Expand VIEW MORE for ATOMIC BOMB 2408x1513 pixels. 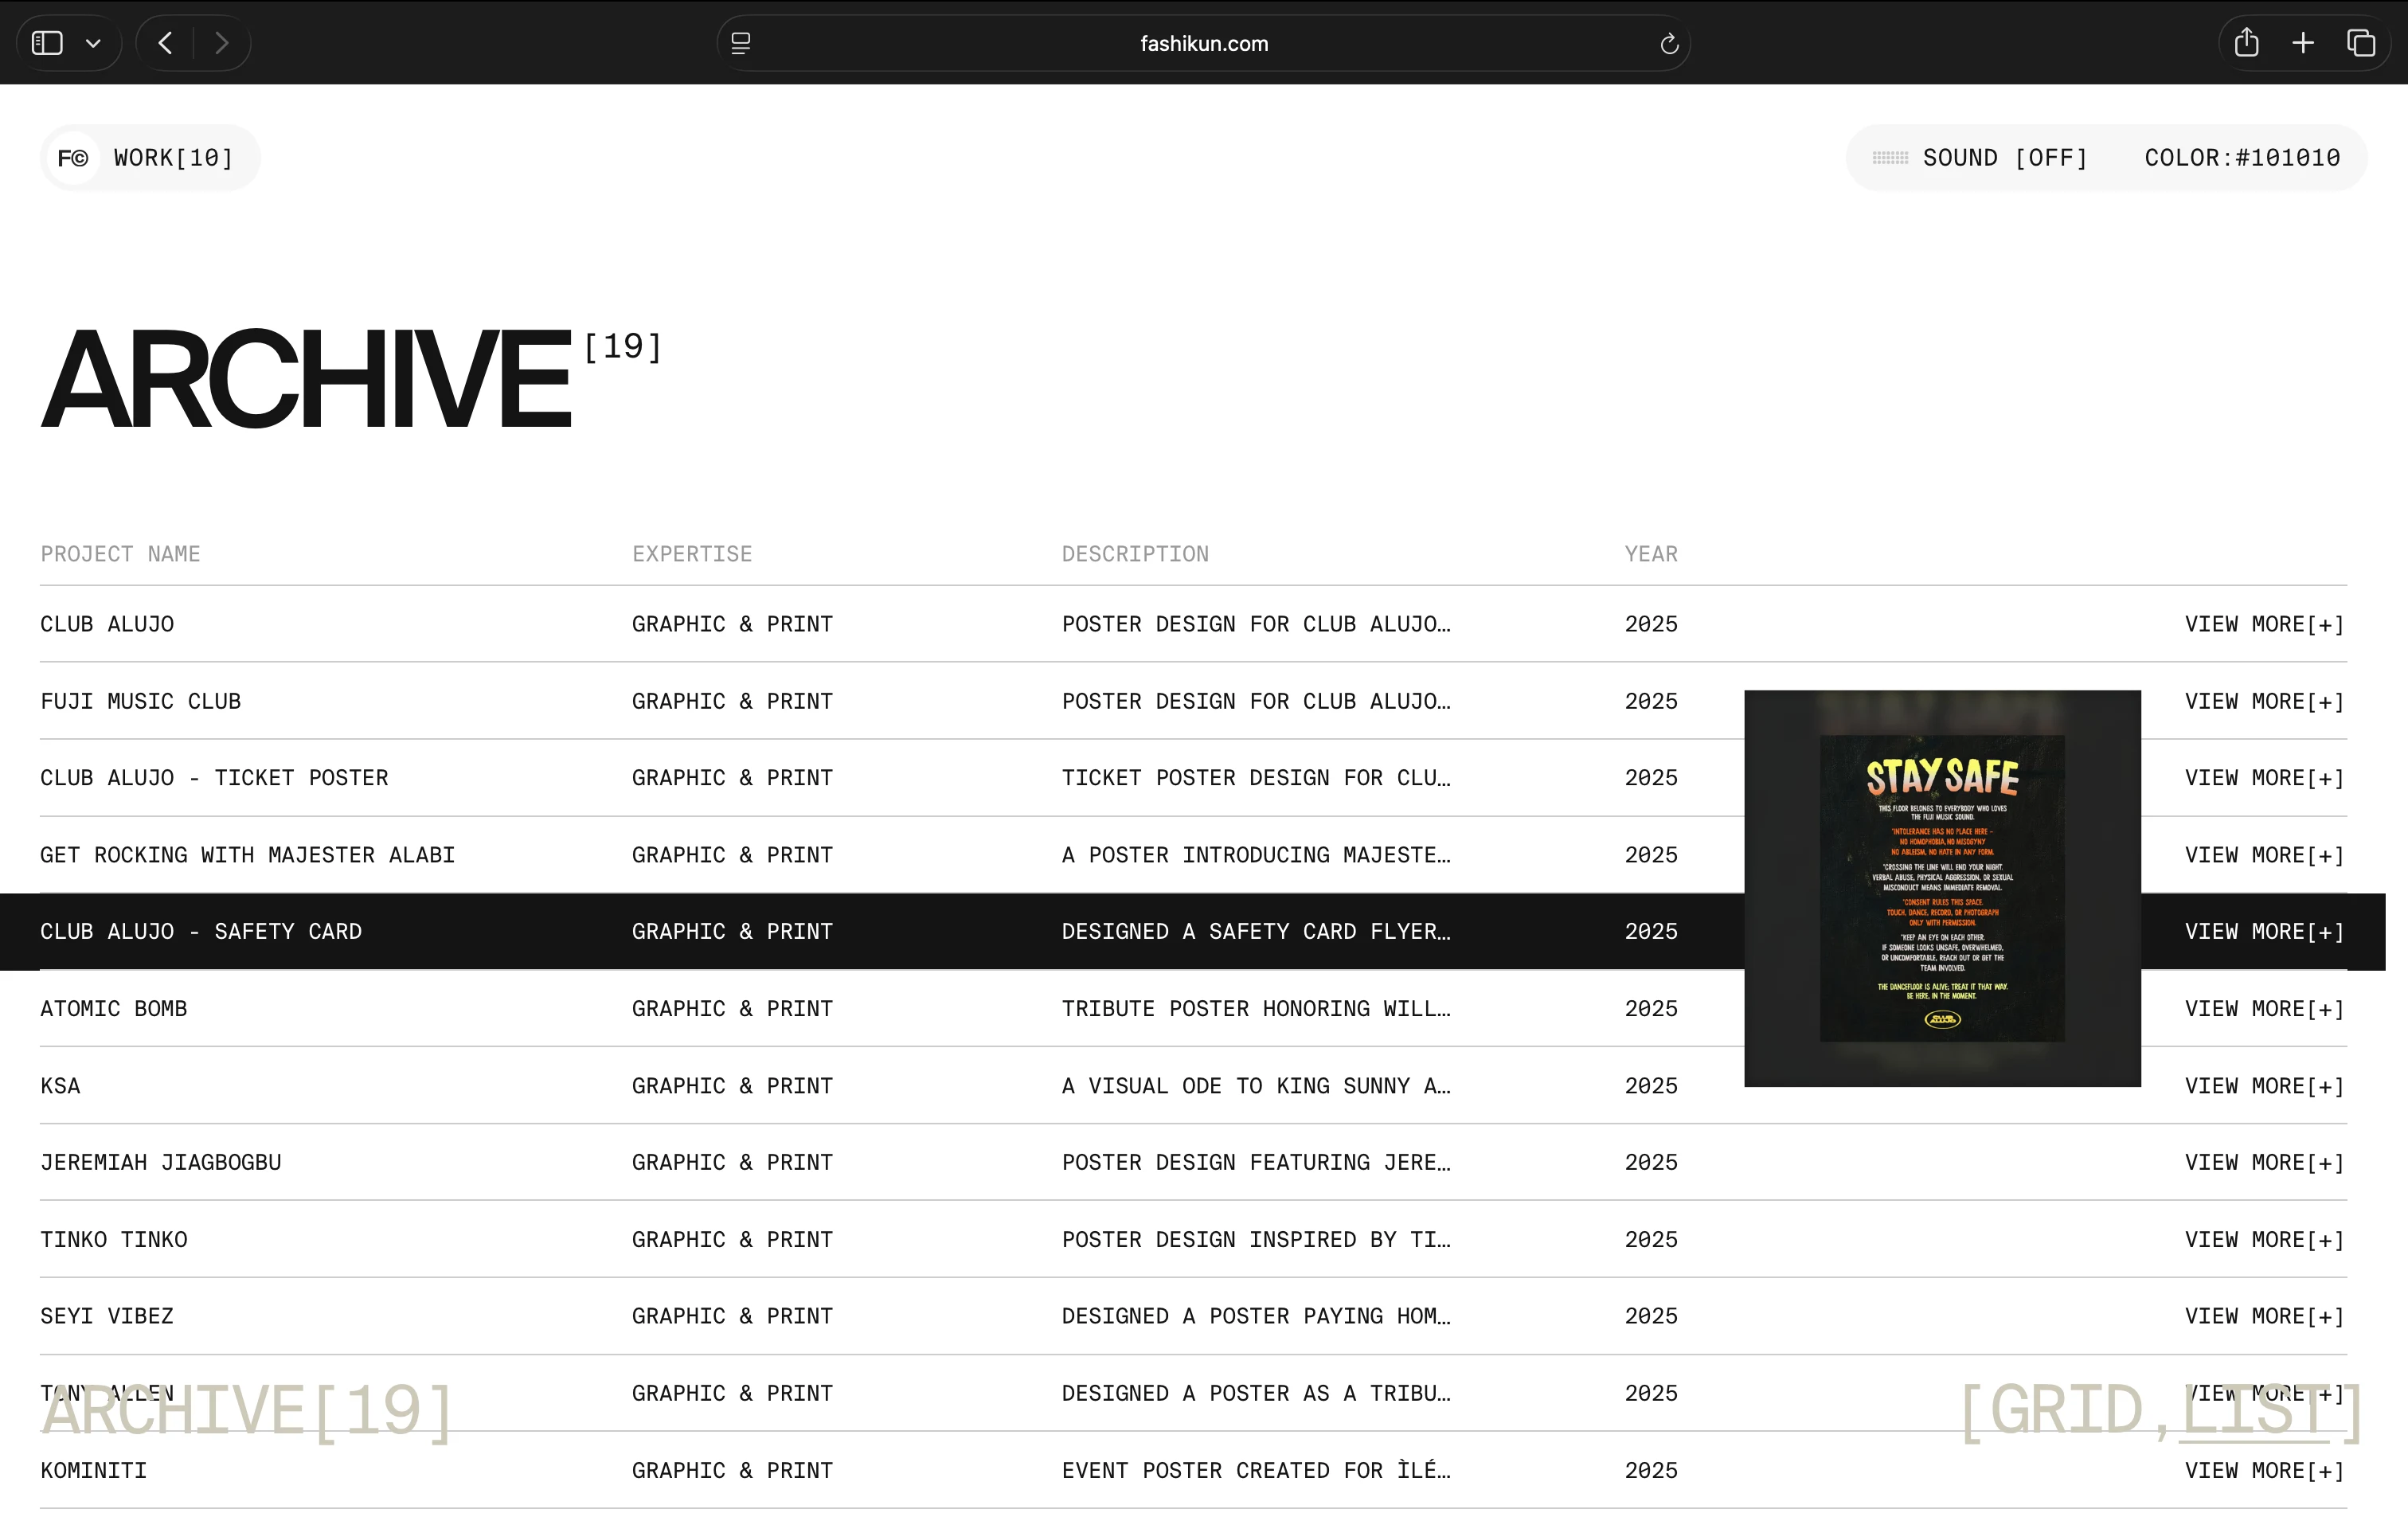[2263, 1008]
